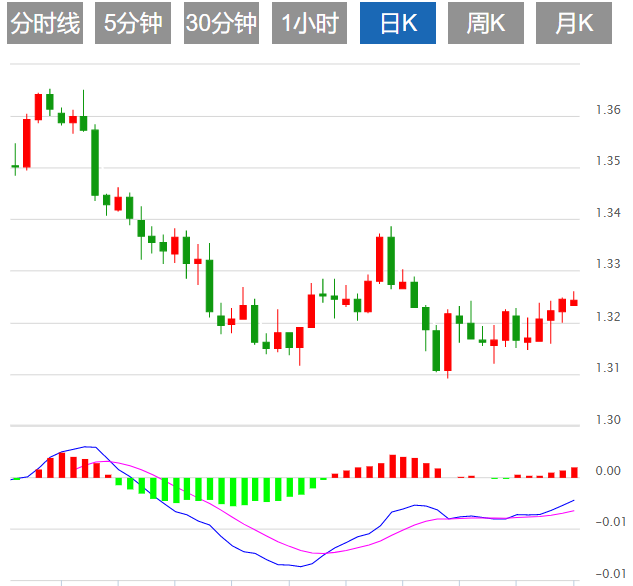
Task: Switch to the 周K weekly chart
Action: pos(486,23)
